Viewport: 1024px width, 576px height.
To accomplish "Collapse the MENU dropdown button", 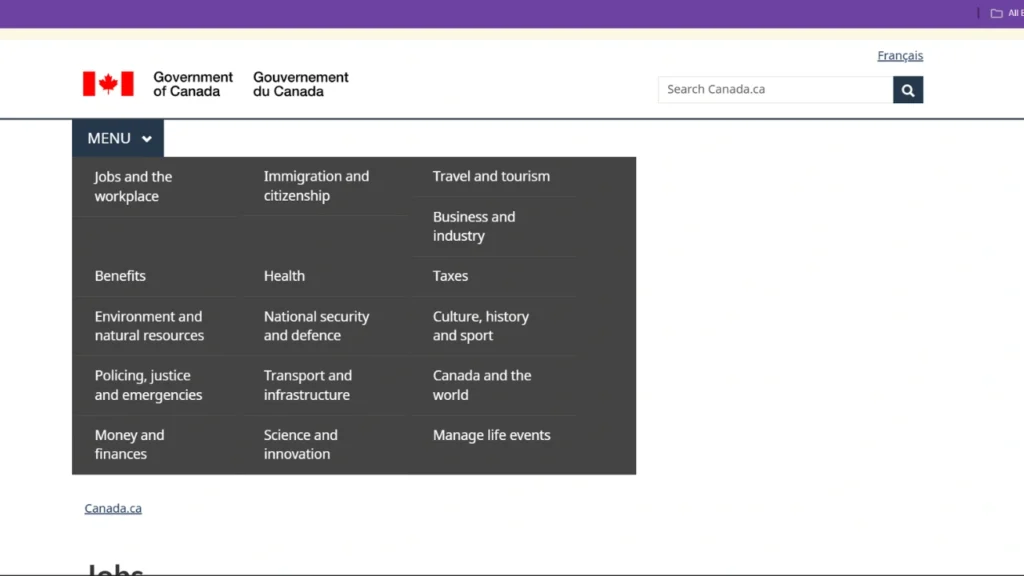I will 118,139.
